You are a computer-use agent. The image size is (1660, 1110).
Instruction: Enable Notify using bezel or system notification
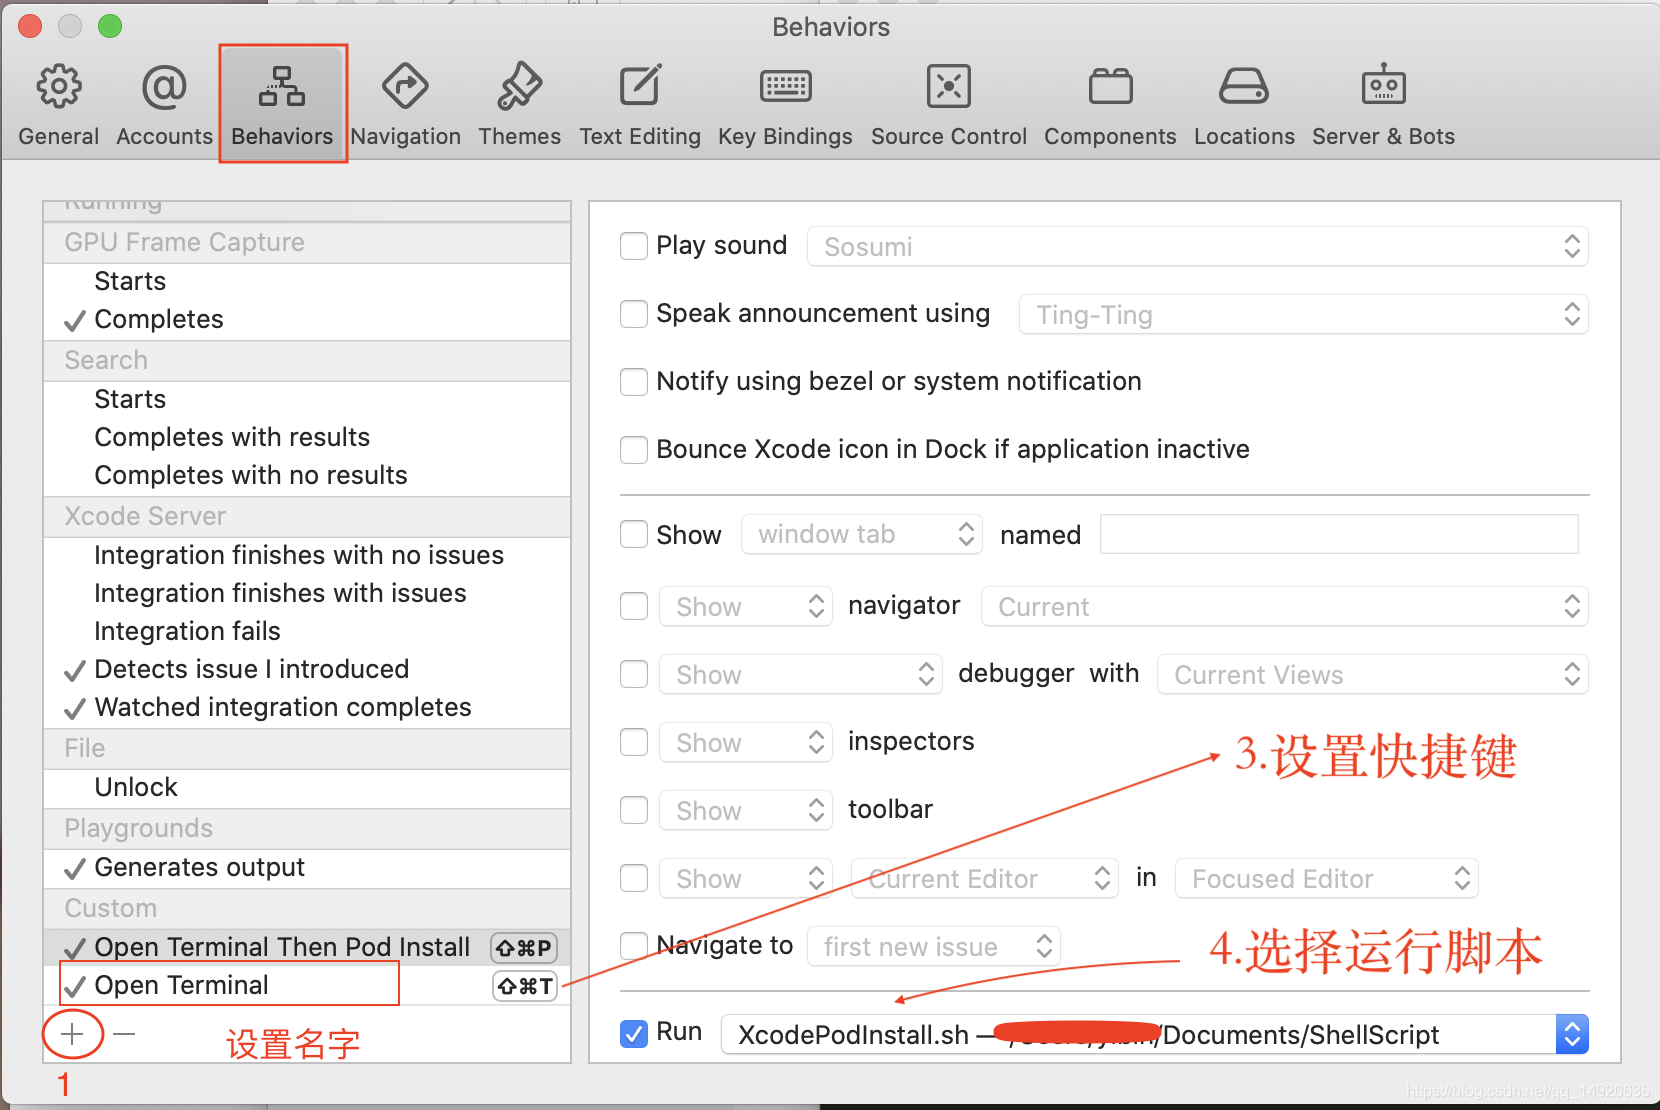tap(634, 382)
